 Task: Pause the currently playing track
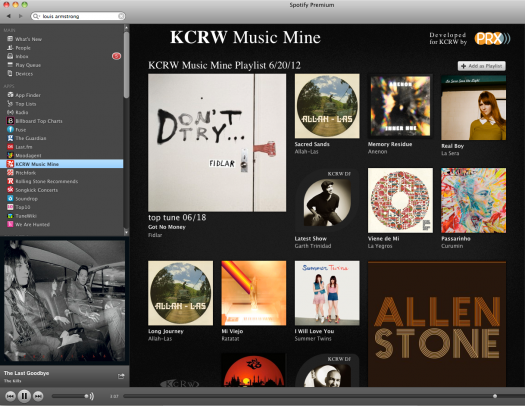point(24,396)
